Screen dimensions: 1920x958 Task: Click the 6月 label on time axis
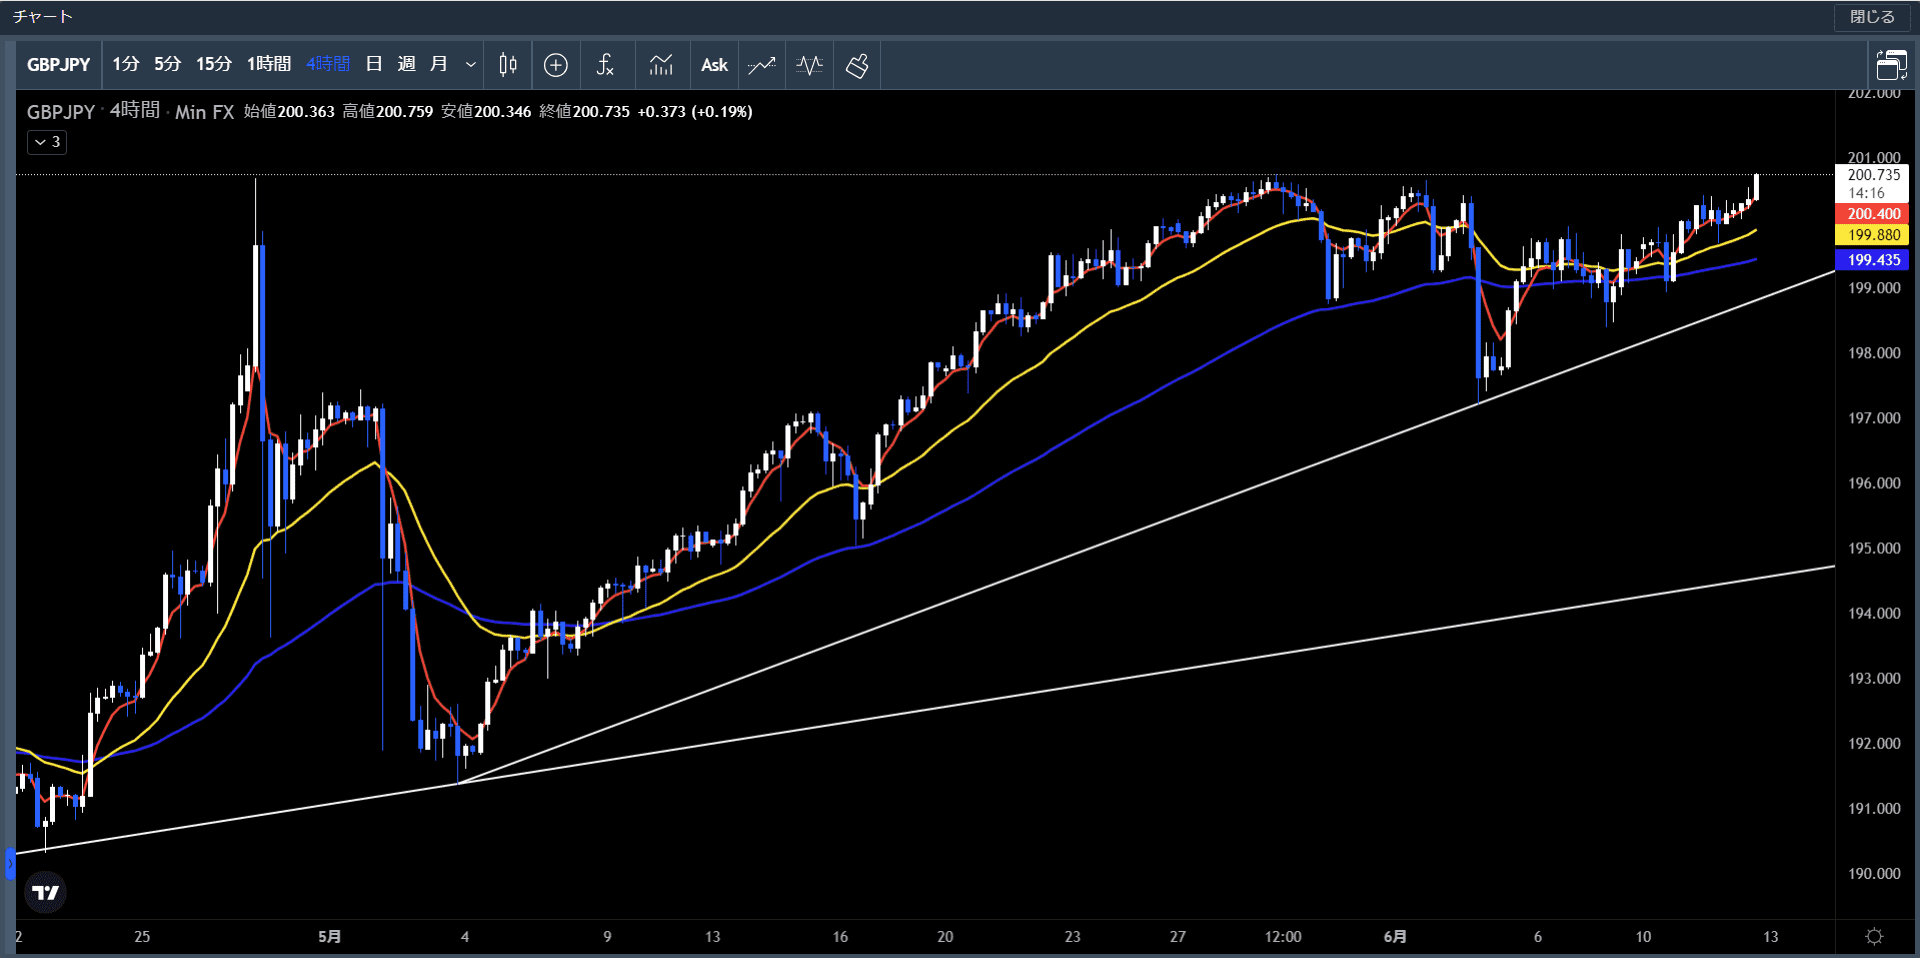pyautogui.click(x=1395, y=937)
